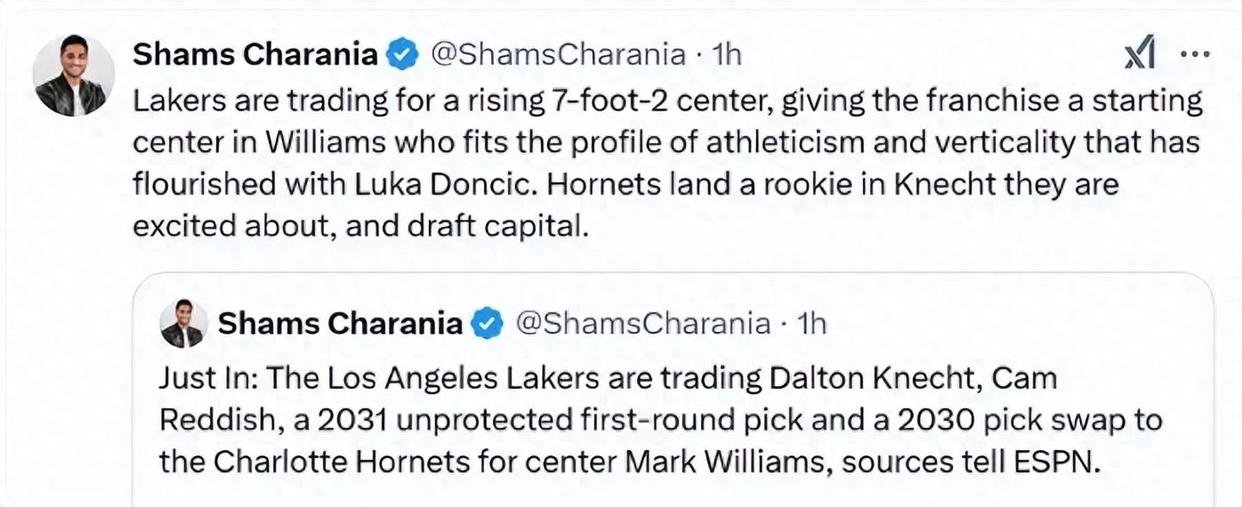Image resolution: width=1242 pixels, height=507 pixels.
Task: Open the three-dot more options menu
Action: point(1195,55)
